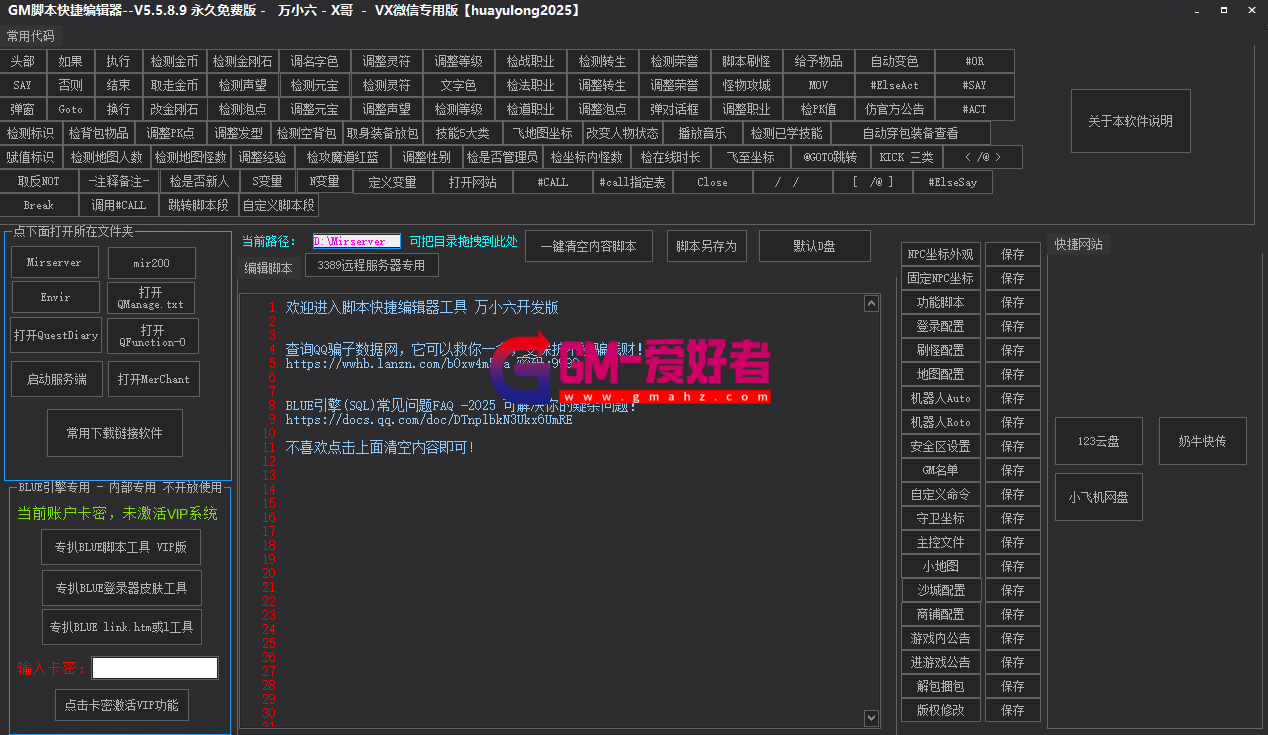Click 3389远程服务器专用 button
Image resolution: width=1268 pixels, height=735 pixels.
pyautogui.click(x=371, y=266)
